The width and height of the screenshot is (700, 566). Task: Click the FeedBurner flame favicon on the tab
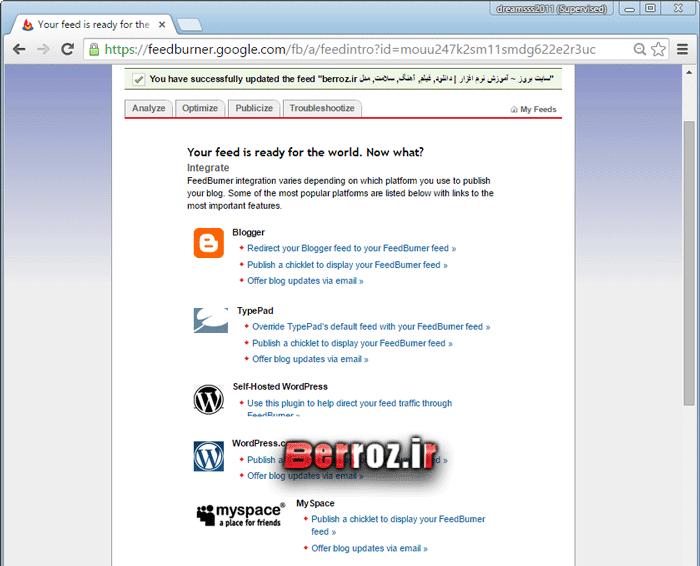pos(28,25)
